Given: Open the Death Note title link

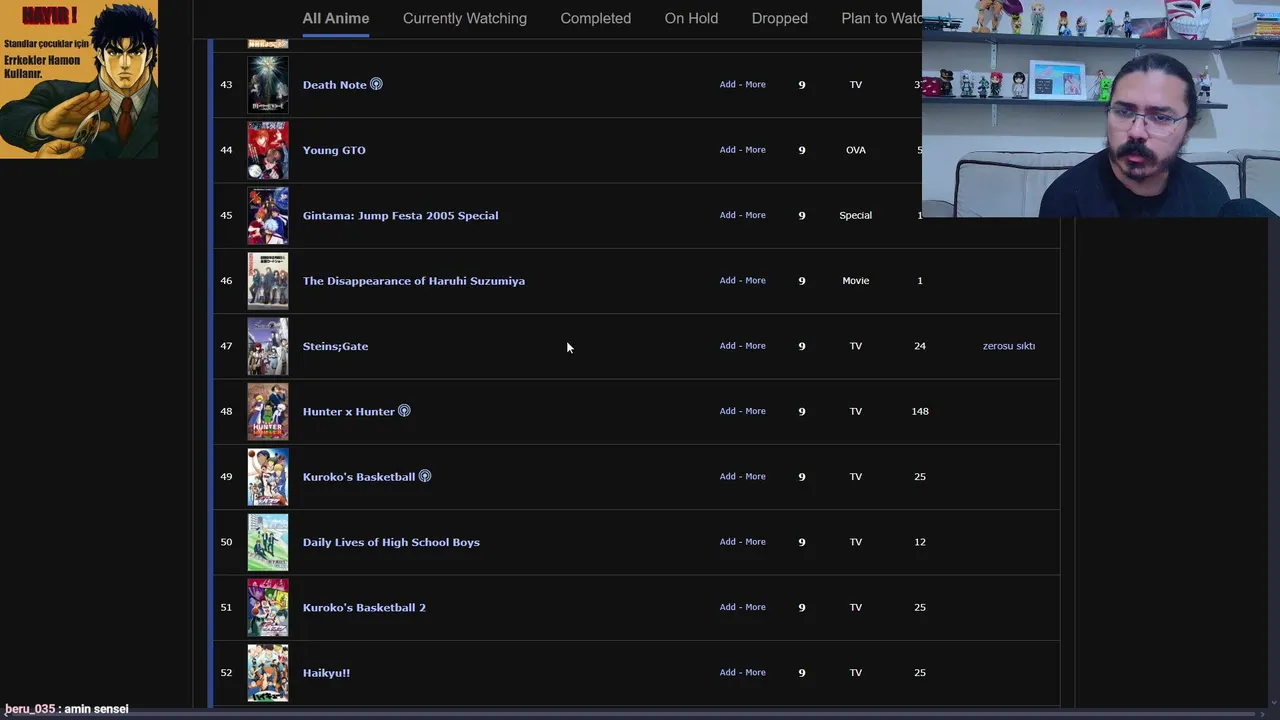Looking at the screenshot, I should click(x=335, y=85).
